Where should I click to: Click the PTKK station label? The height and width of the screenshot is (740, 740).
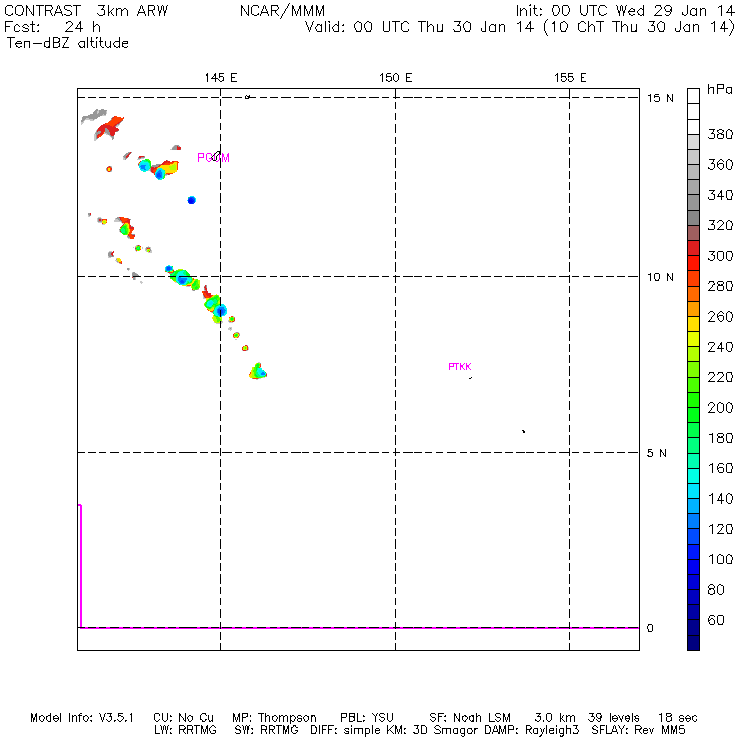tap(460, 367)
